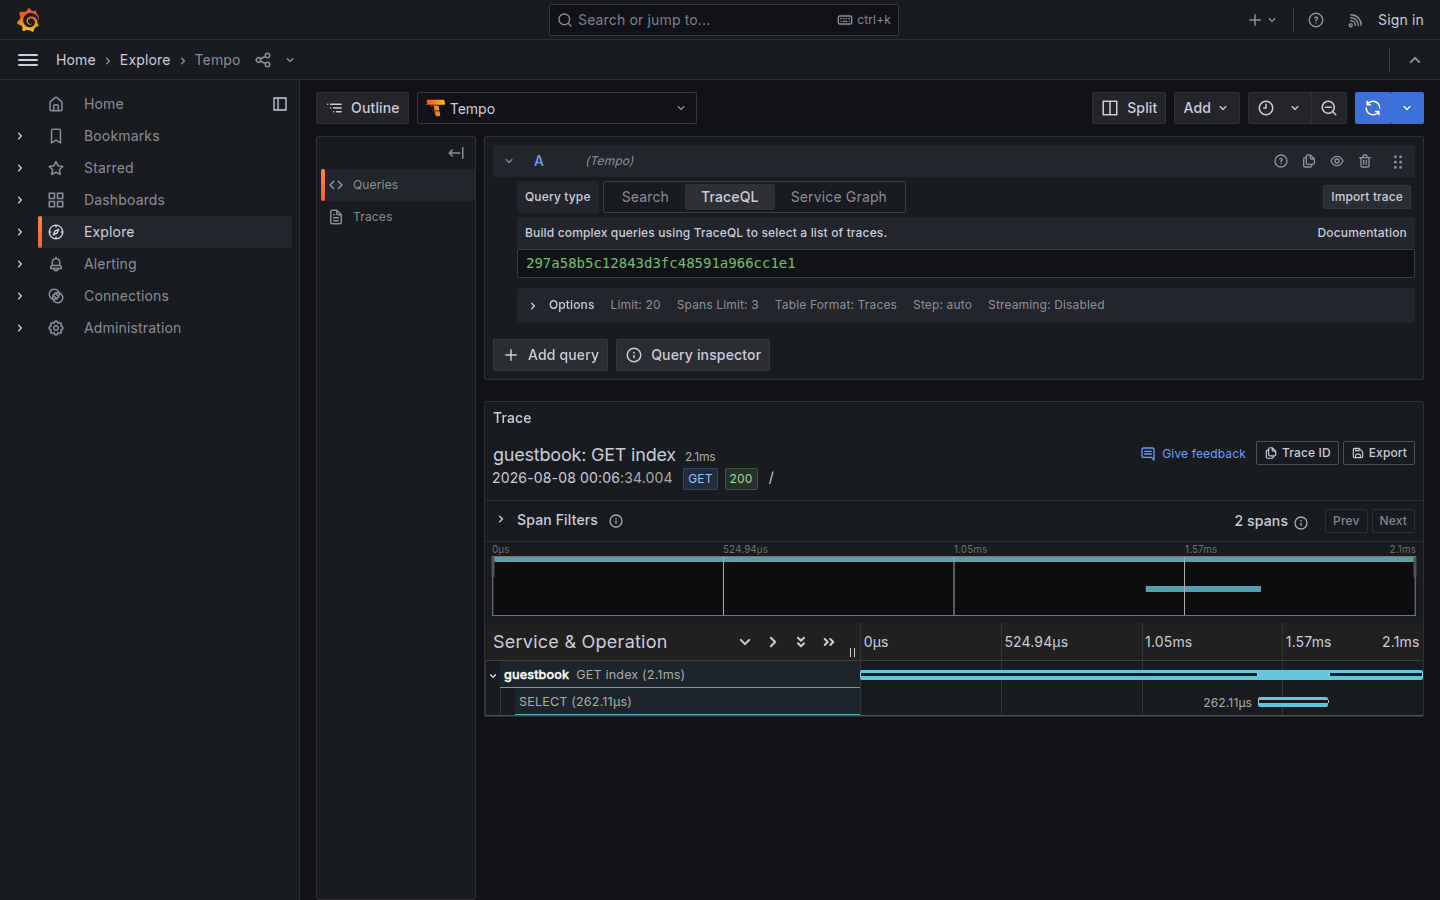Collapse one level with the down chevron icon
Image resolution: width=1440 pixels, height=900 pixels.
(x=745, y=642)
